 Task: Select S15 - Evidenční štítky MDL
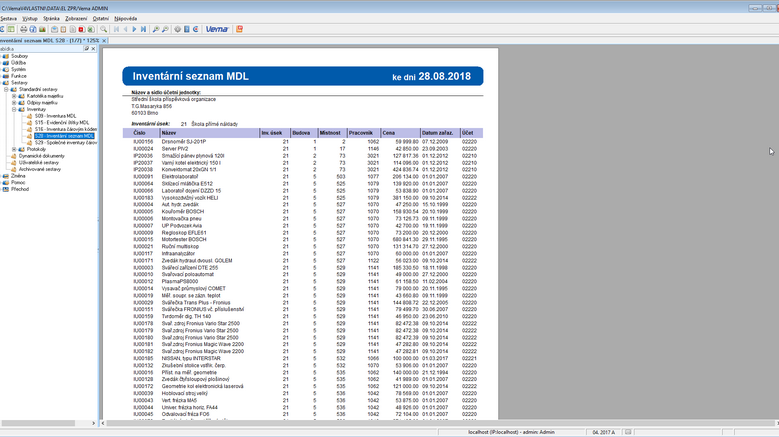[x=62, y=122]
